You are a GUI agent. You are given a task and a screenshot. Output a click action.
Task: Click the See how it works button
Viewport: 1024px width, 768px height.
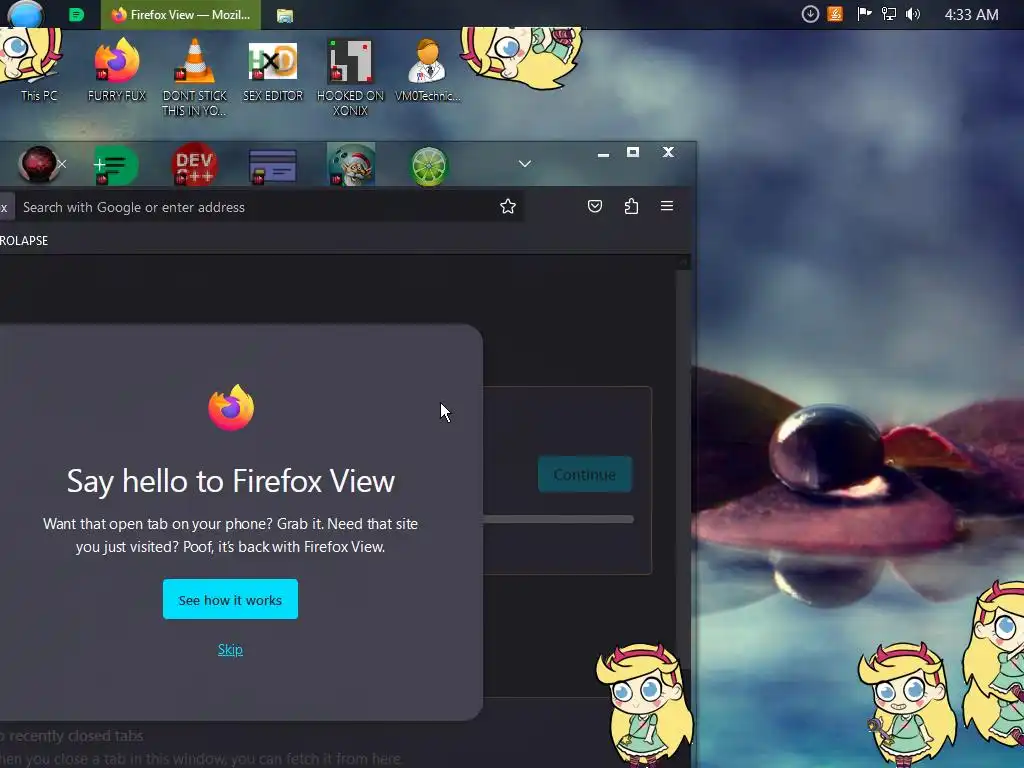pyautogui.click(x=230, y=599)
